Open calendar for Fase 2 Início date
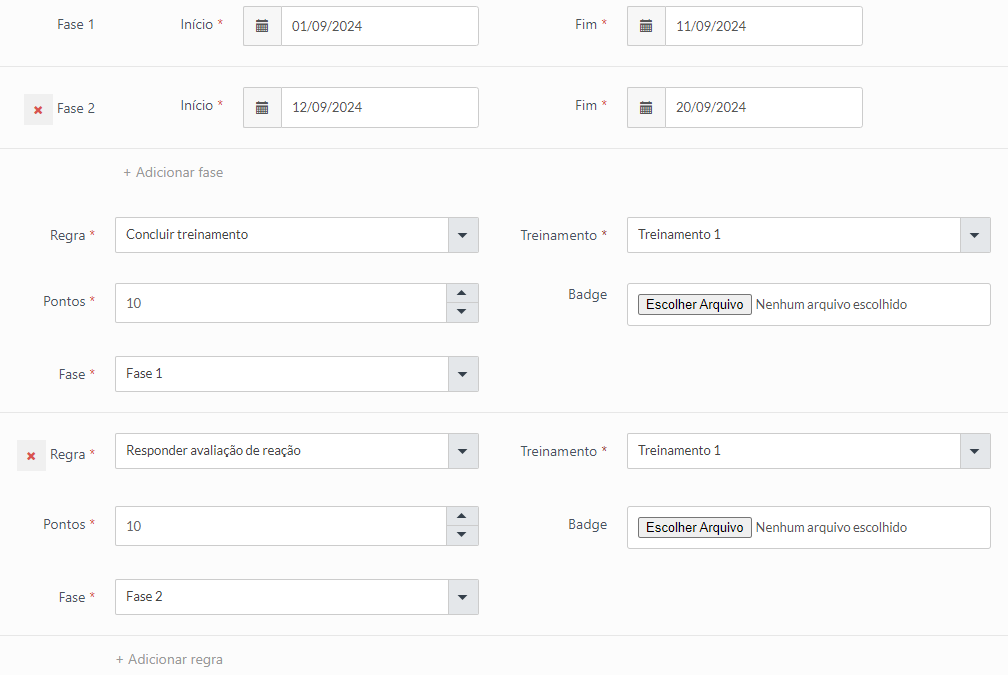Image resolution: width=1008 pixels, height=675 pixels. pyautogui.click(x=262, y=107)
